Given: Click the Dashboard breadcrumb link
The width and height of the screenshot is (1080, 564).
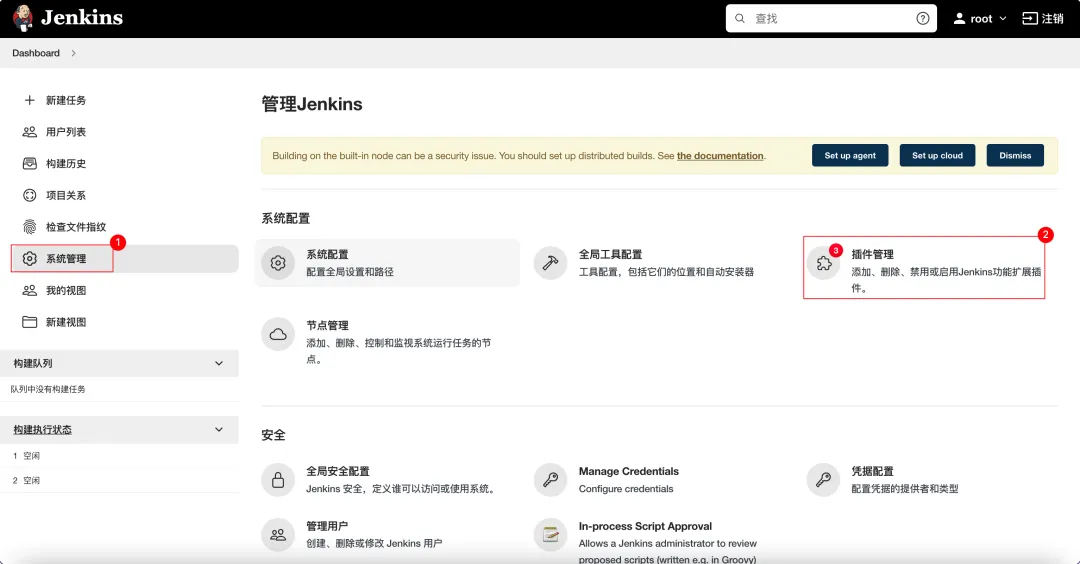Looking at the screenshot, I should point(36,53).
